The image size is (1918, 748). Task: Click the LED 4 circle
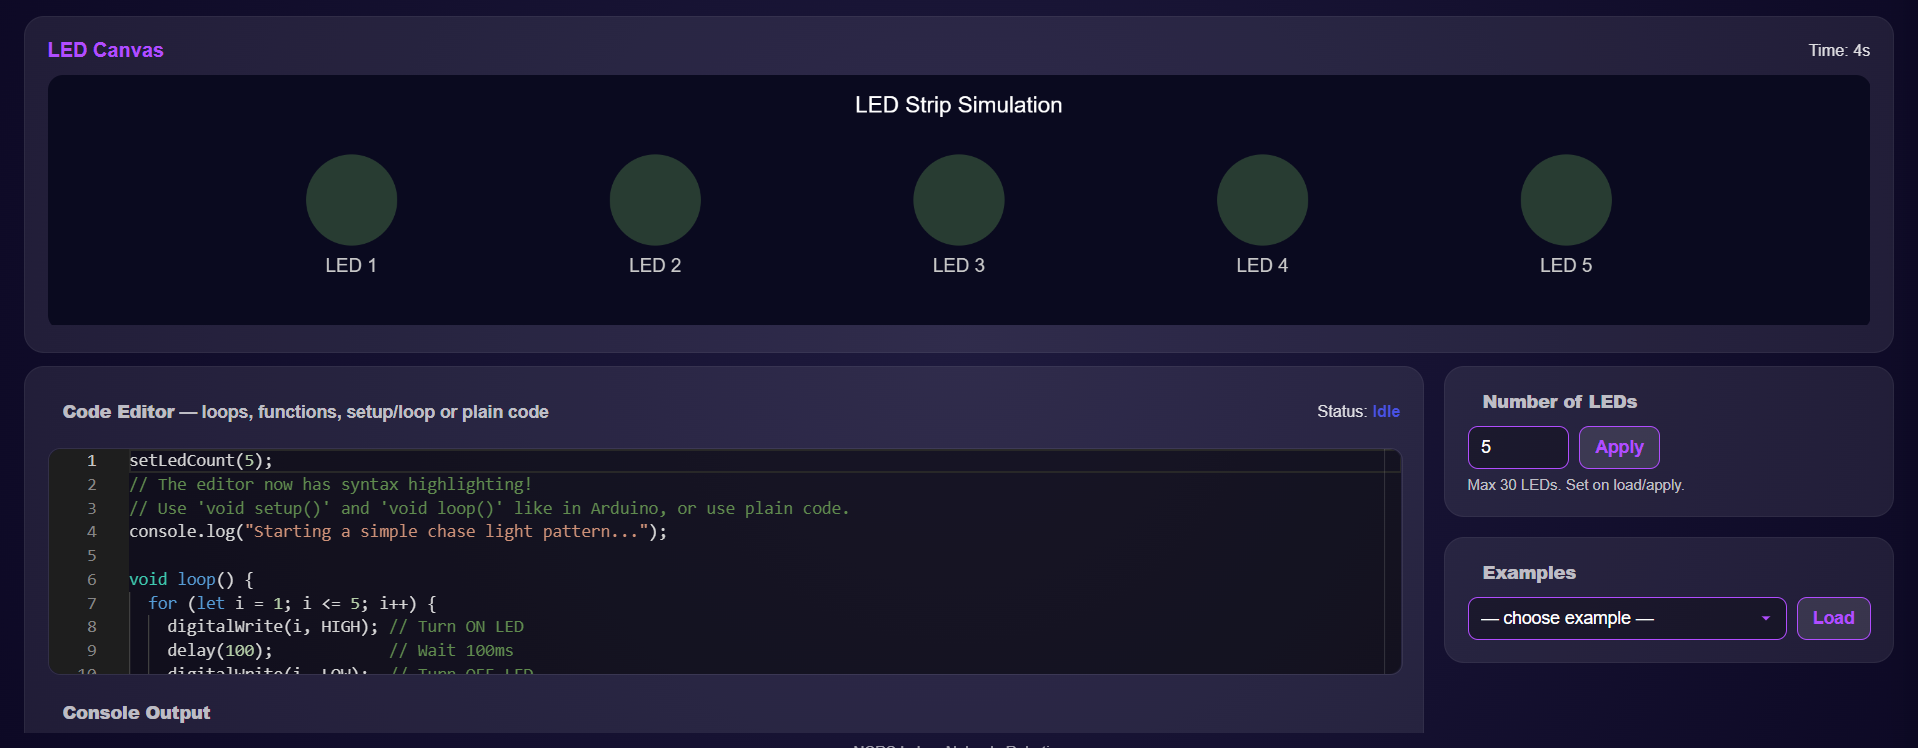1262,200
